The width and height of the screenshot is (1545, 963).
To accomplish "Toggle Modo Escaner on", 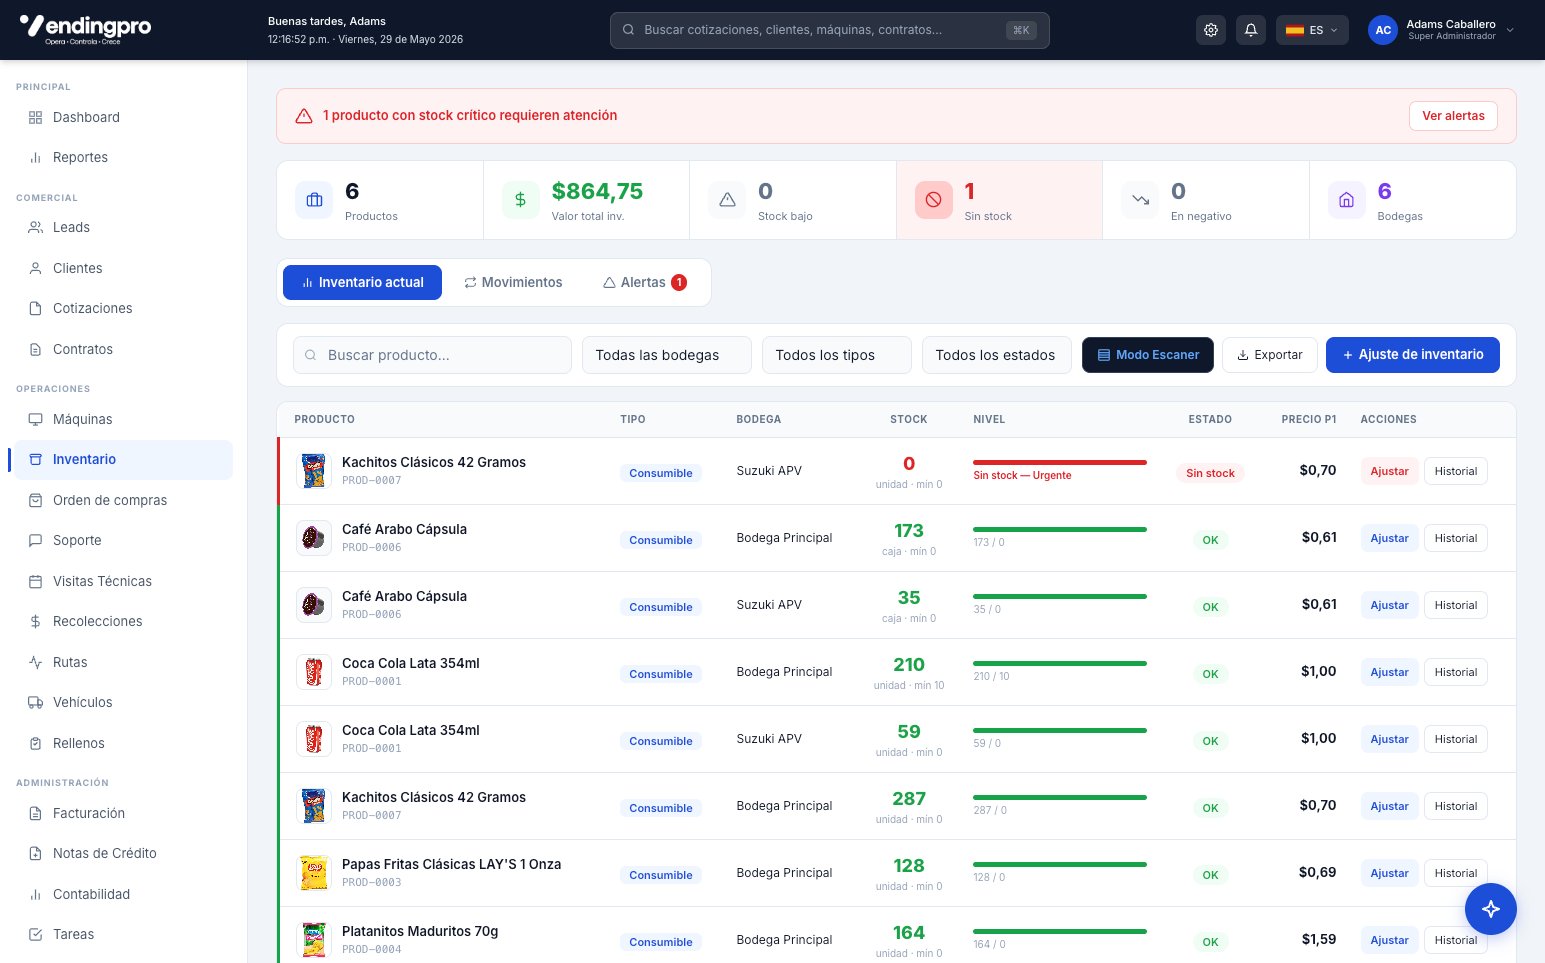I will click(1148, 355).
